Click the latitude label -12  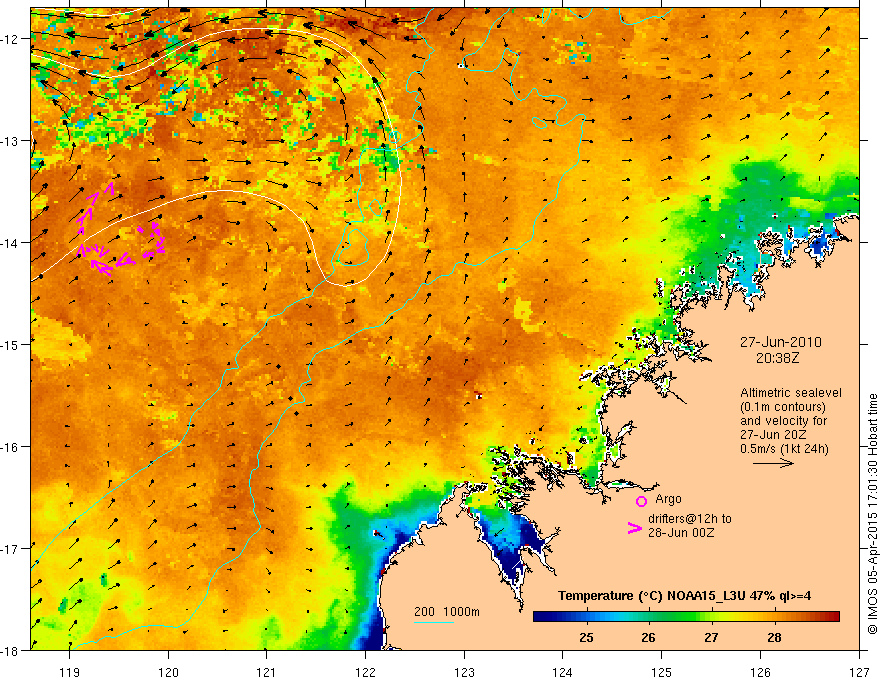(x=11, y=39)
